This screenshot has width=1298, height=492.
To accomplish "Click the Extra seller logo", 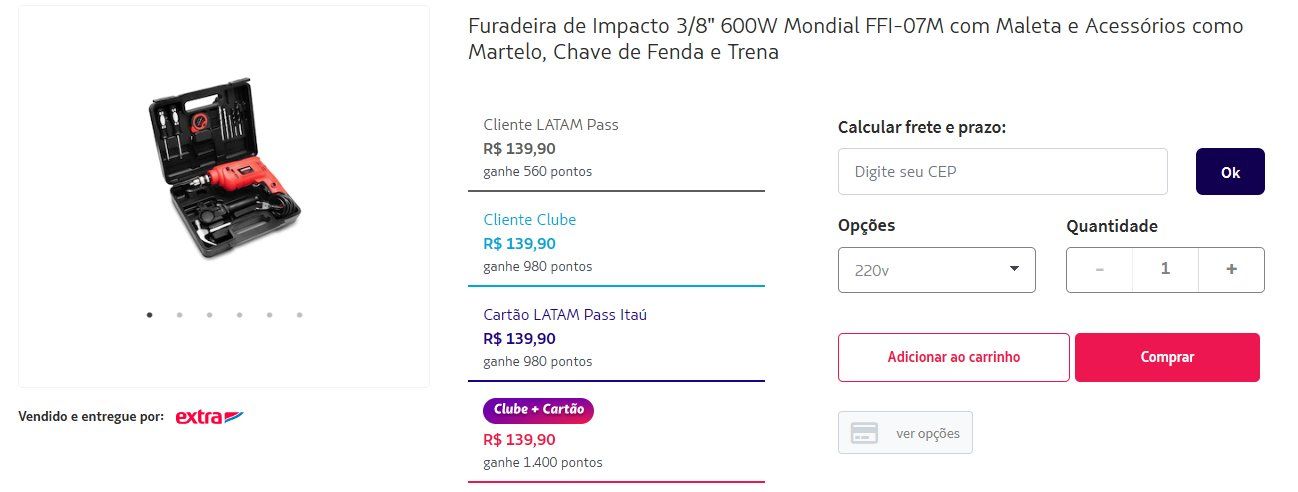I will coord(209,417).
